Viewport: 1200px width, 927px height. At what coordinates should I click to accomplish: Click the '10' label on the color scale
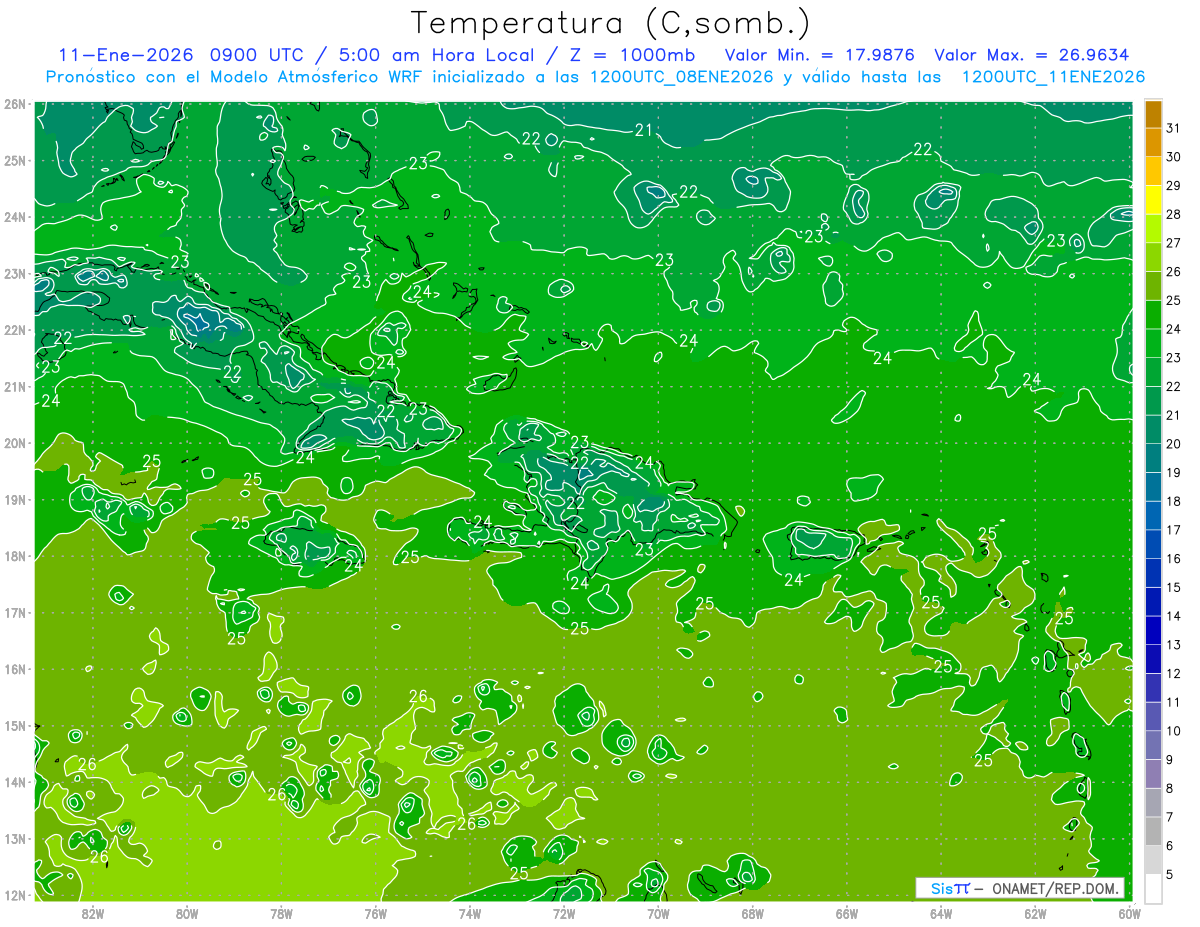pos(1173,731)
